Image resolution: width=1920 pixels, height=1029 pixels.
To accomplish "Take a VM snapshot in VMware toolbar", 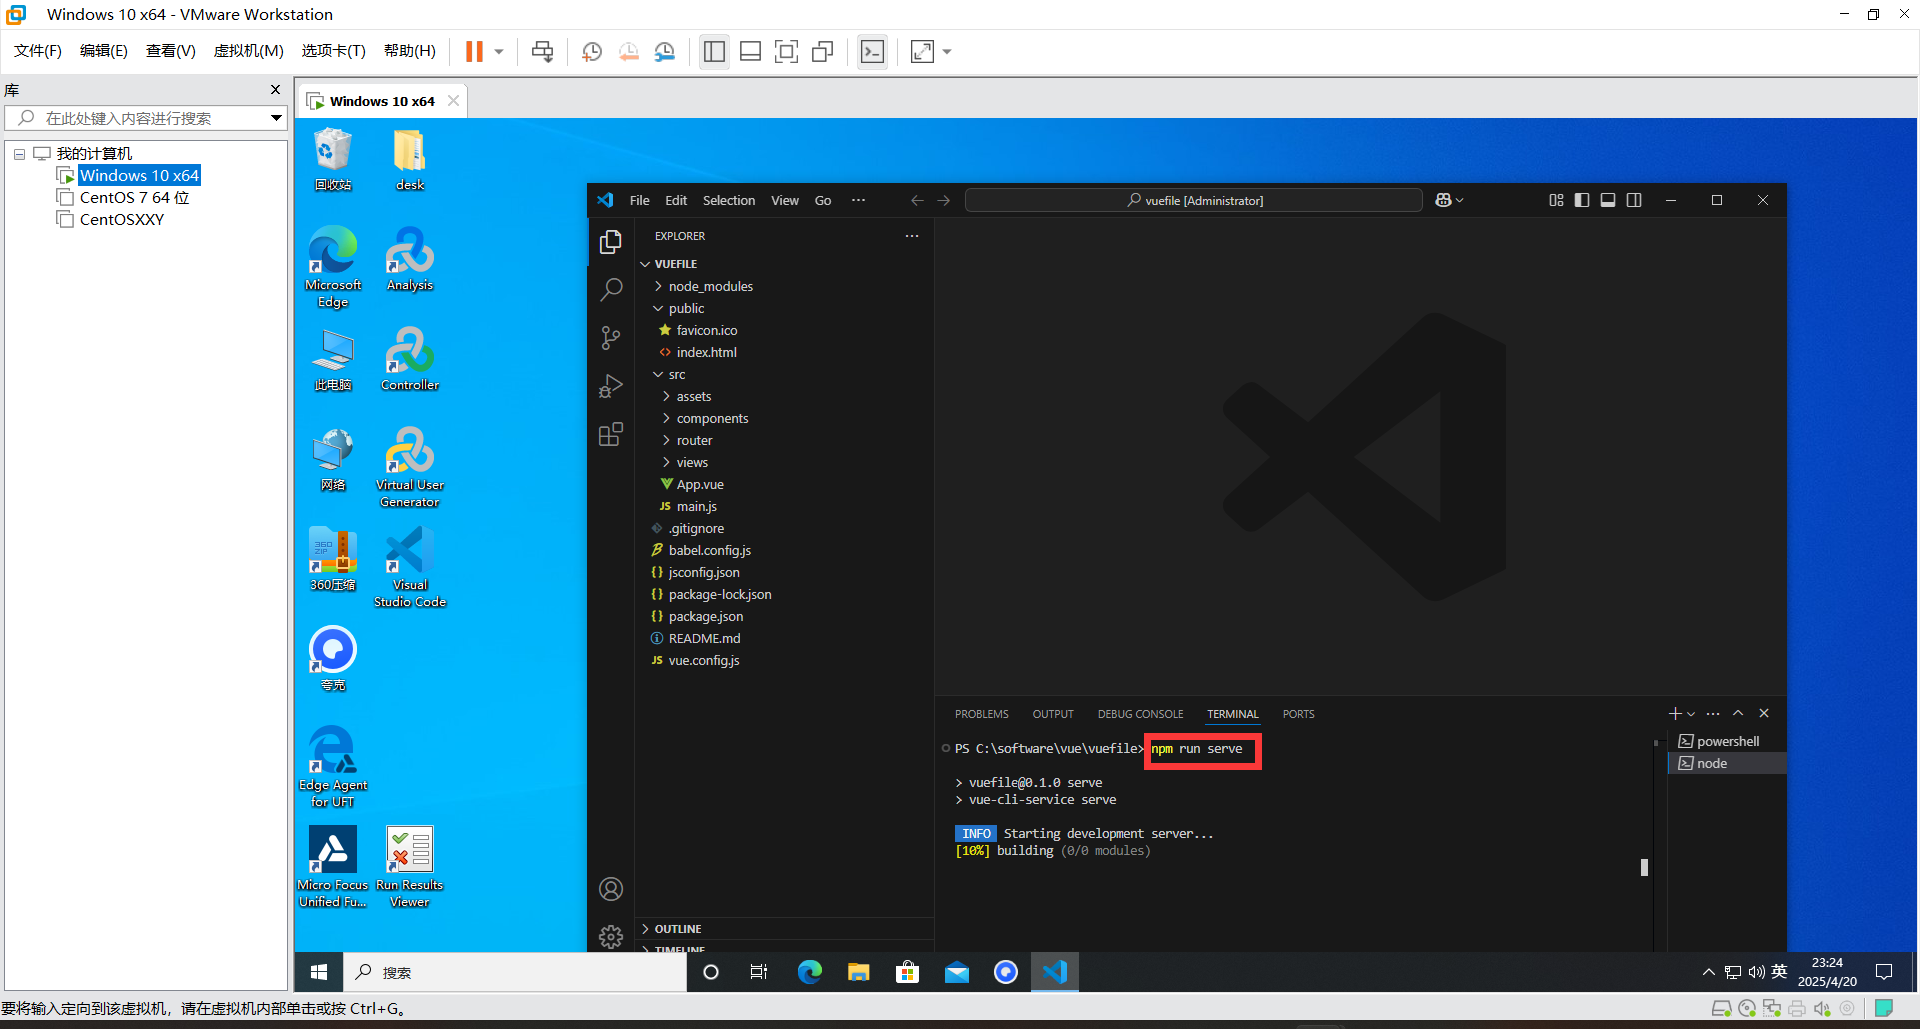I will tap(592, 51).
